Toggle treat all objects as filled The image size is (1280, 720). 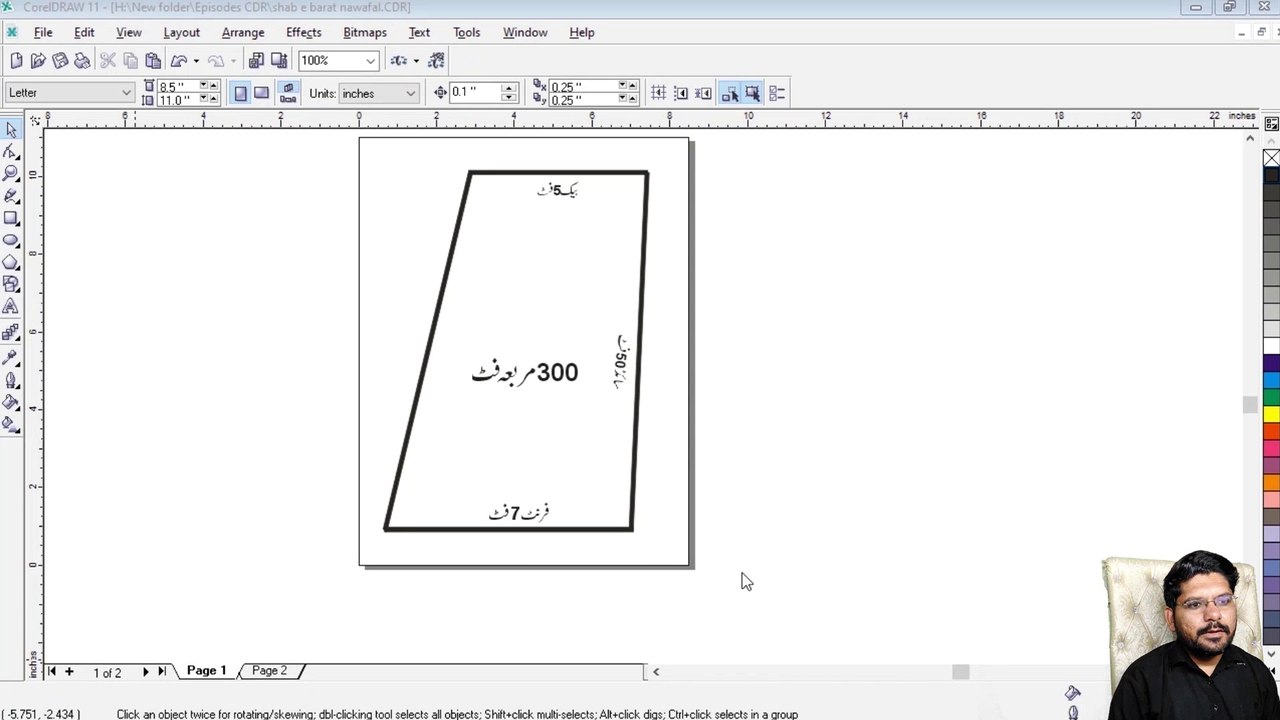(752, 93)
